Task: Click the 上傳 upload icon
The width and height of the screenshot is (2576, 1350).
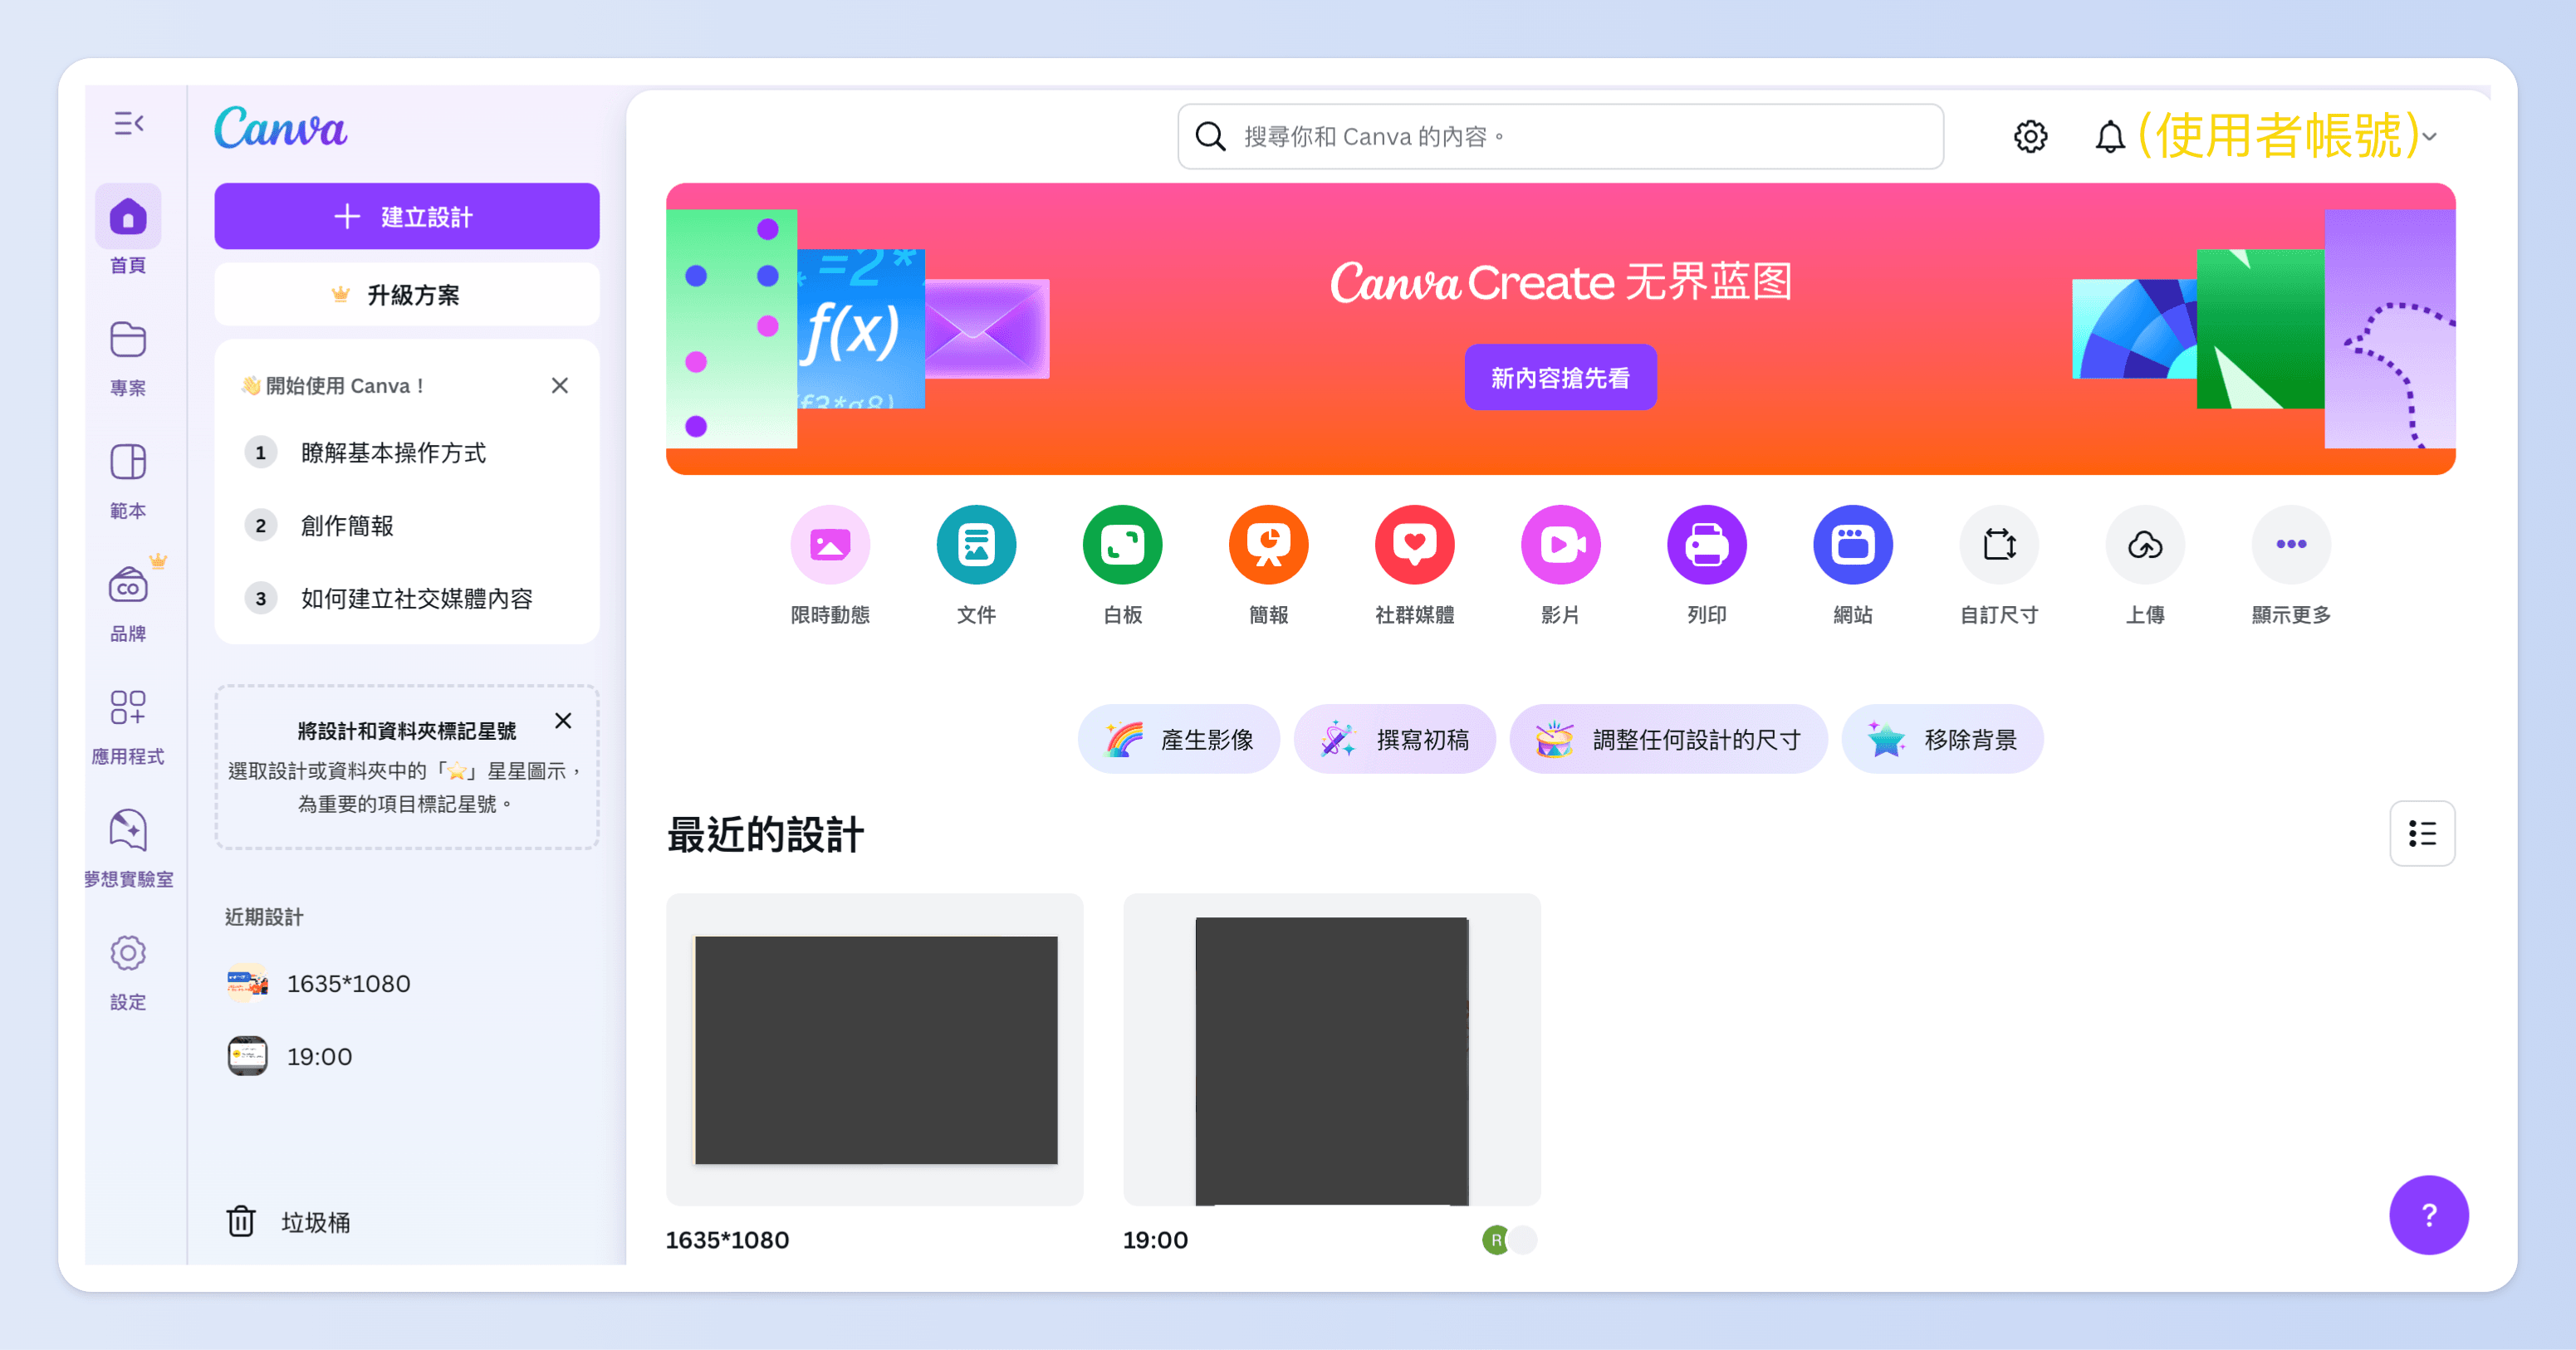Action: [2144, 545]
